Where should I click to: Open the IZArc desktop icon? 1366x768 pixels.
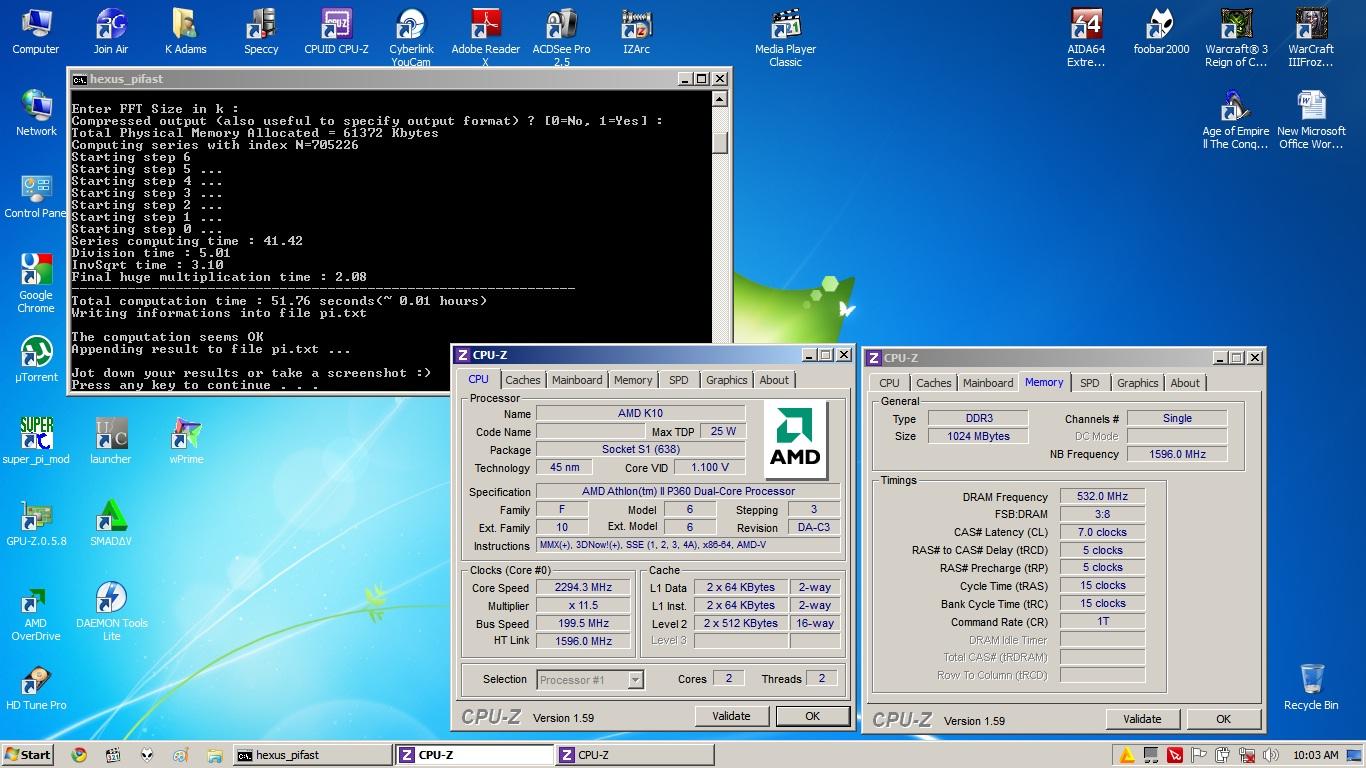(636, 32)
